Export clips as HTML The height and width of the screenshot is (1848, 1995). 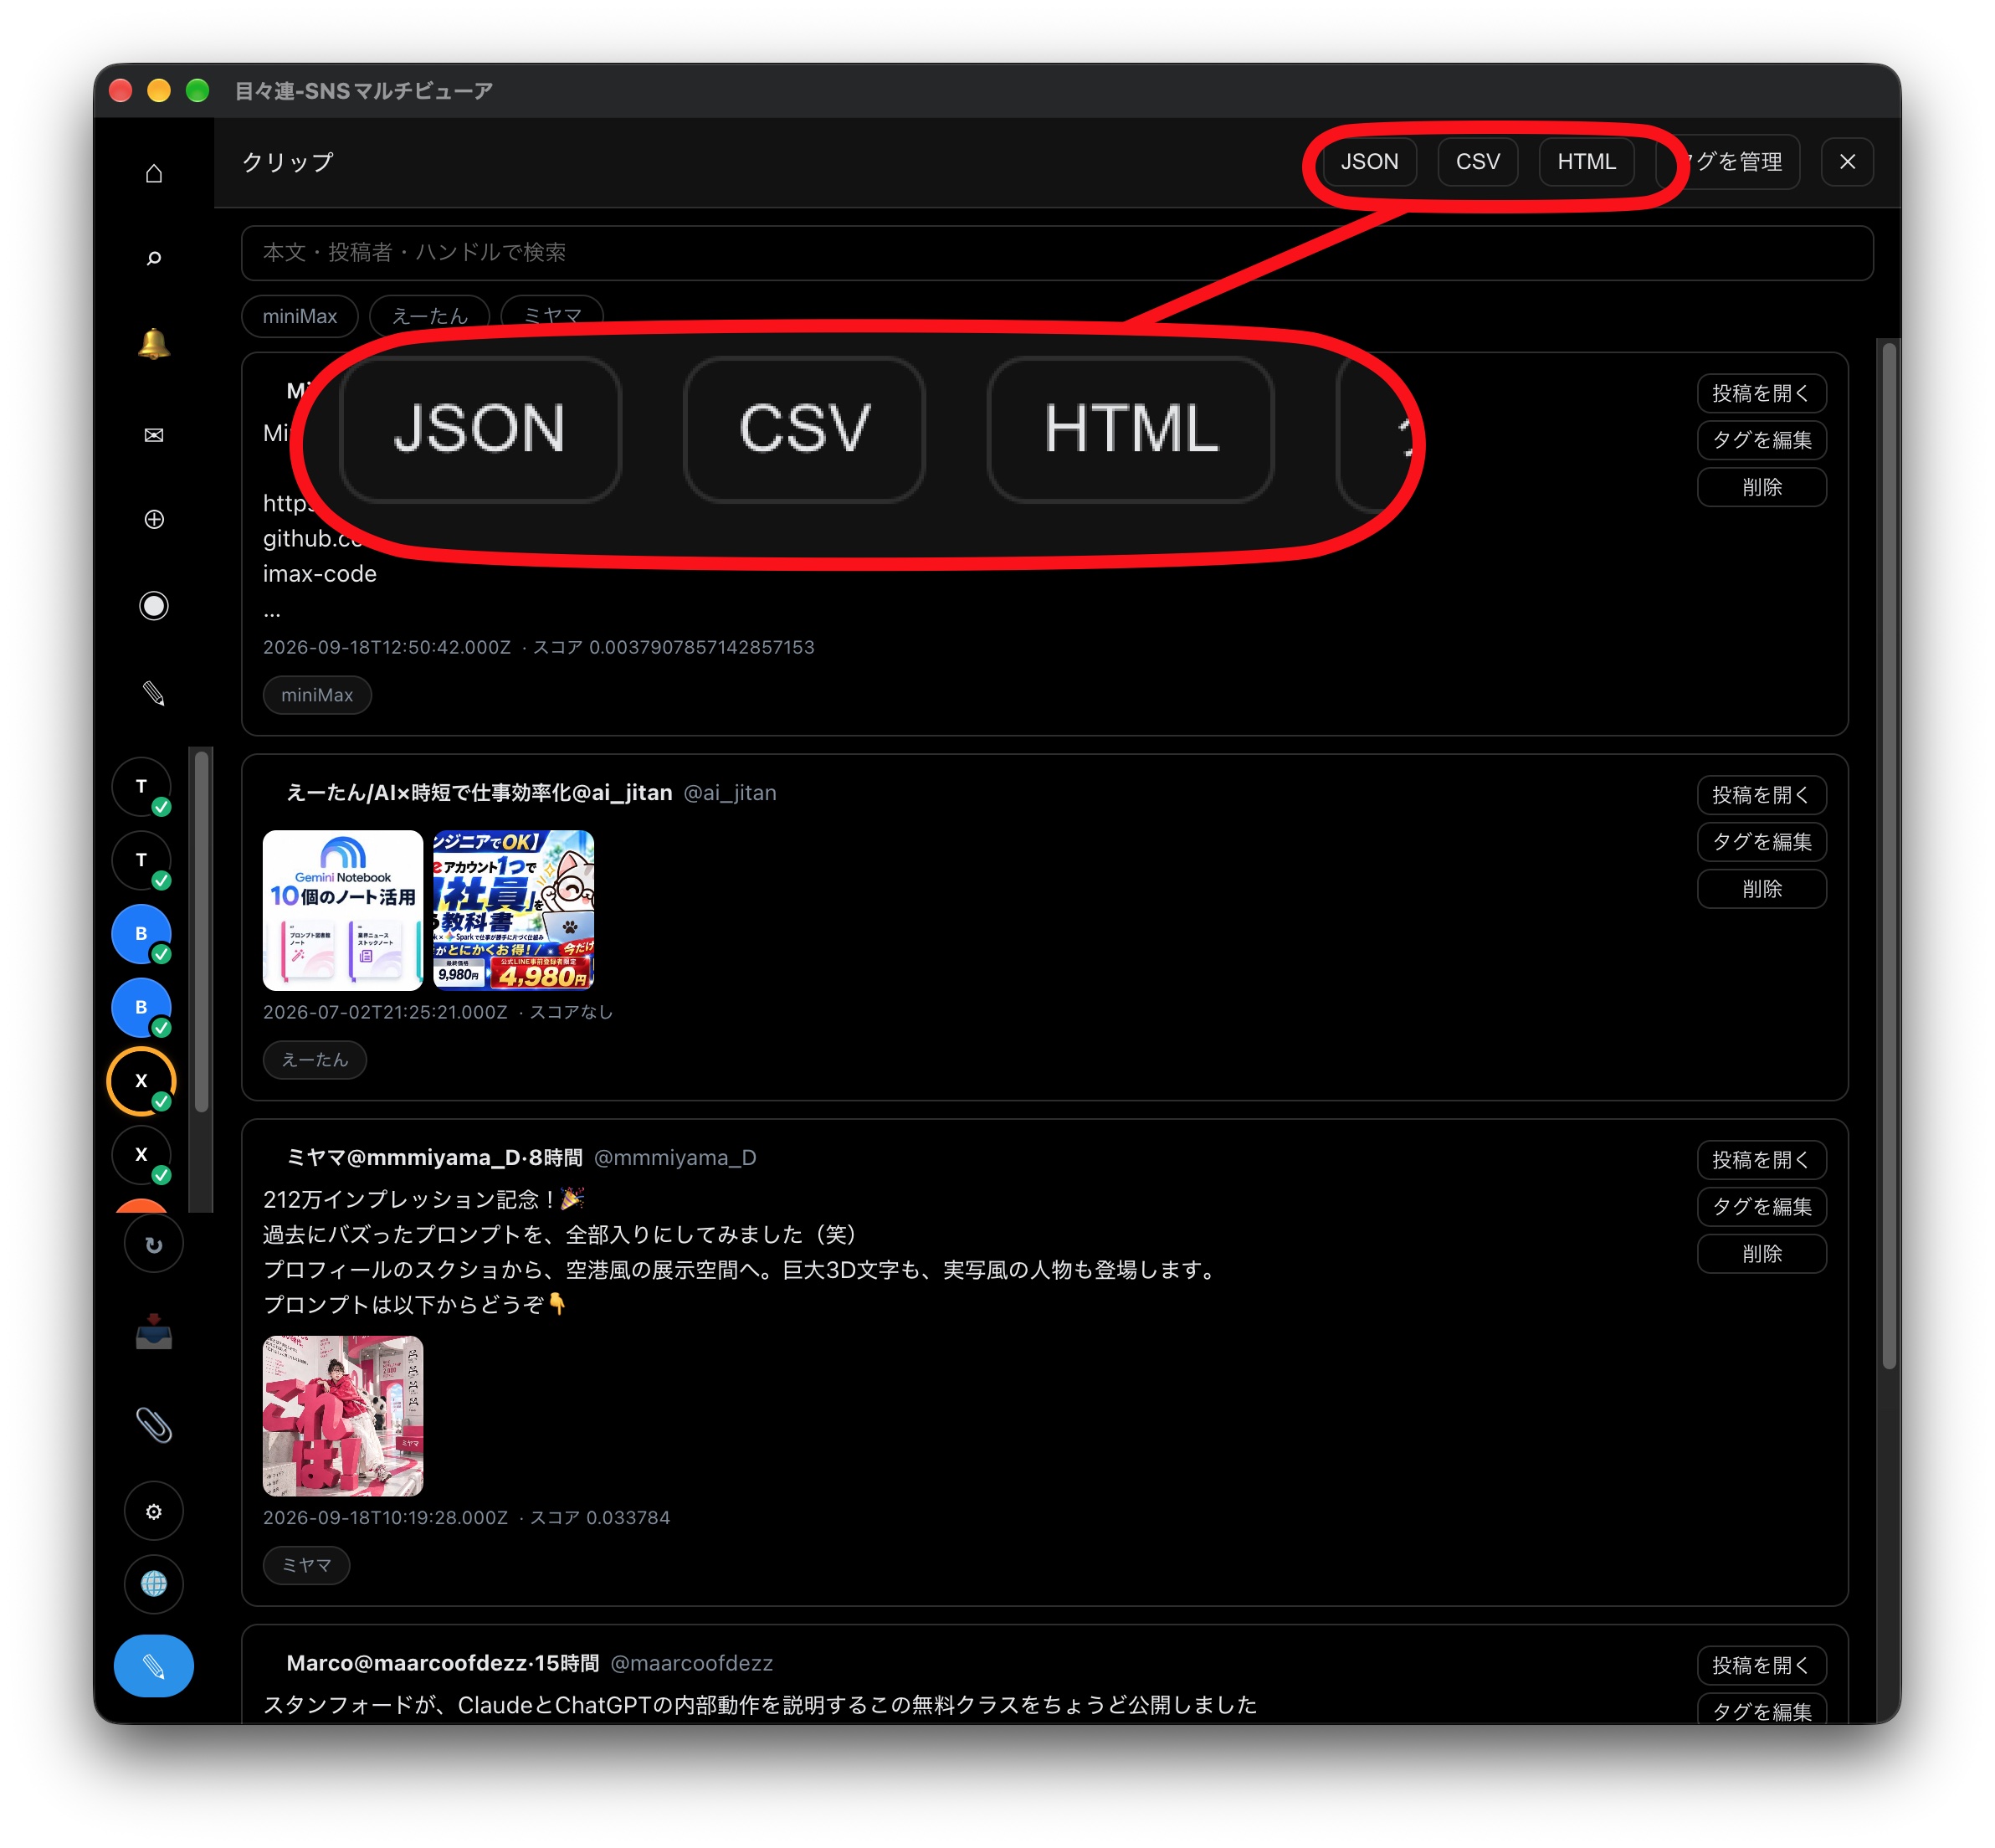point(1586,161)
